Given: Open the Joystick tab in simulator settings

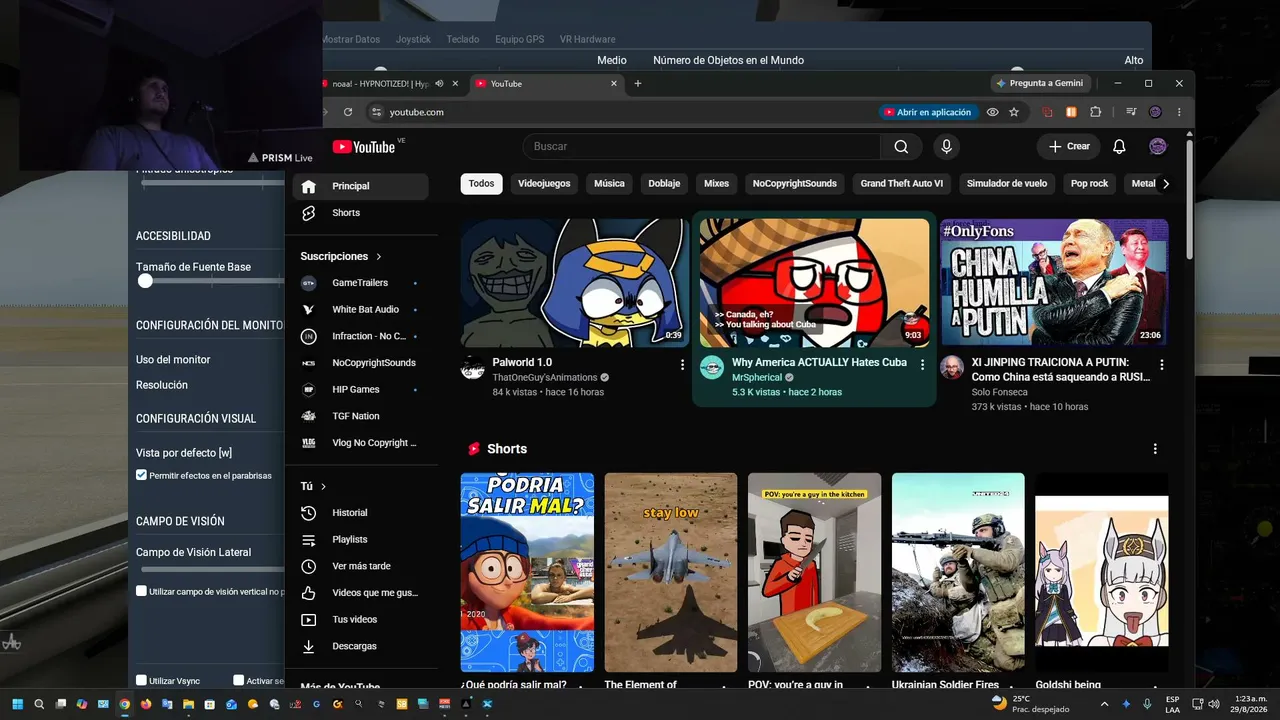Looking at the screenshot, I should point(413,39).
